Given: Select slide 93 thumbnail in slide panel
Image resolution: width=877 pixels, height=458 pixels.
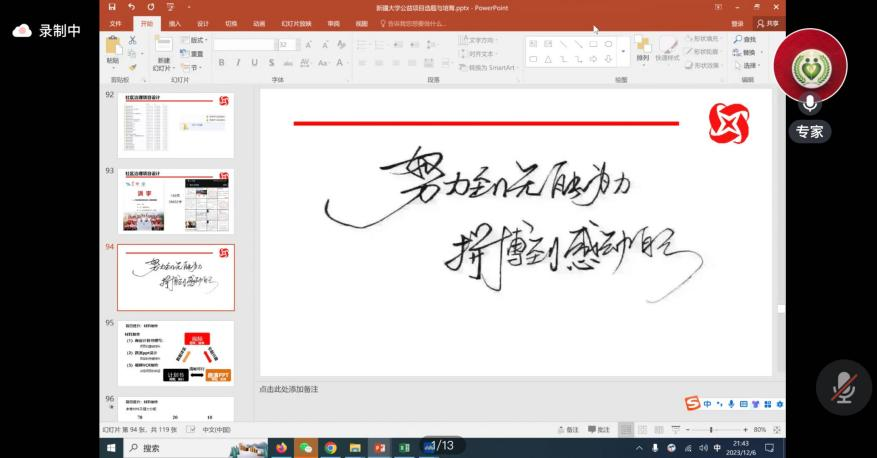Looking at the screenshot, I should pos(175,200).
